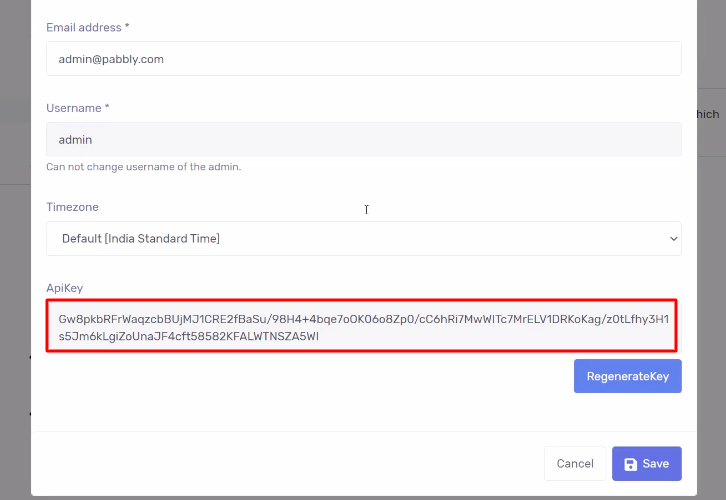Click the ApiKey label
726x500 pixels.
[x=64, y=288]
